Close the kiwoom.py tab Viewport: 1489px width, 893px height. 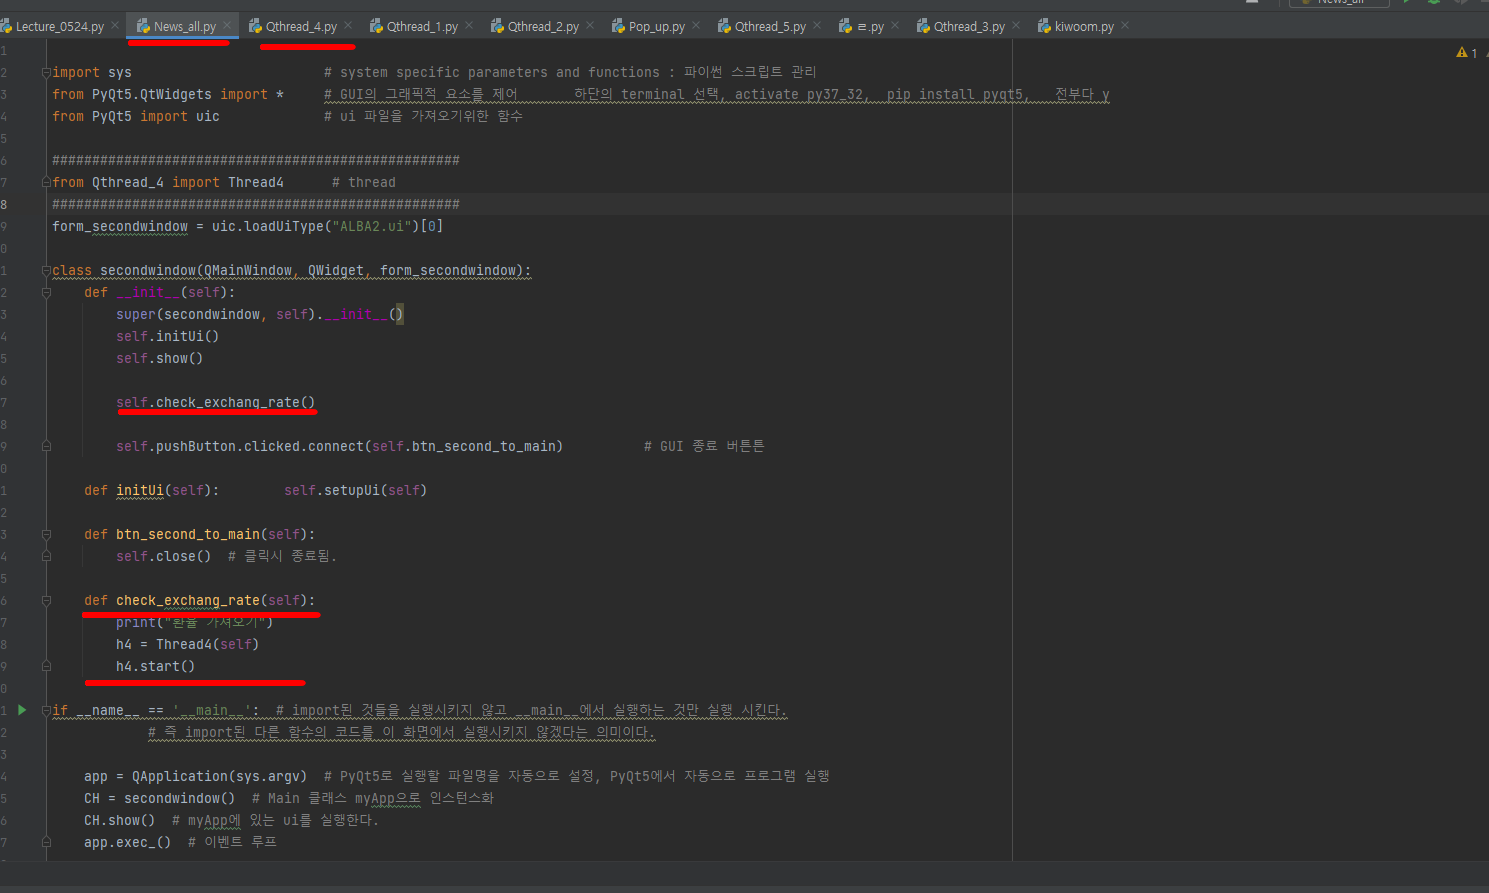pos(1125,25)
